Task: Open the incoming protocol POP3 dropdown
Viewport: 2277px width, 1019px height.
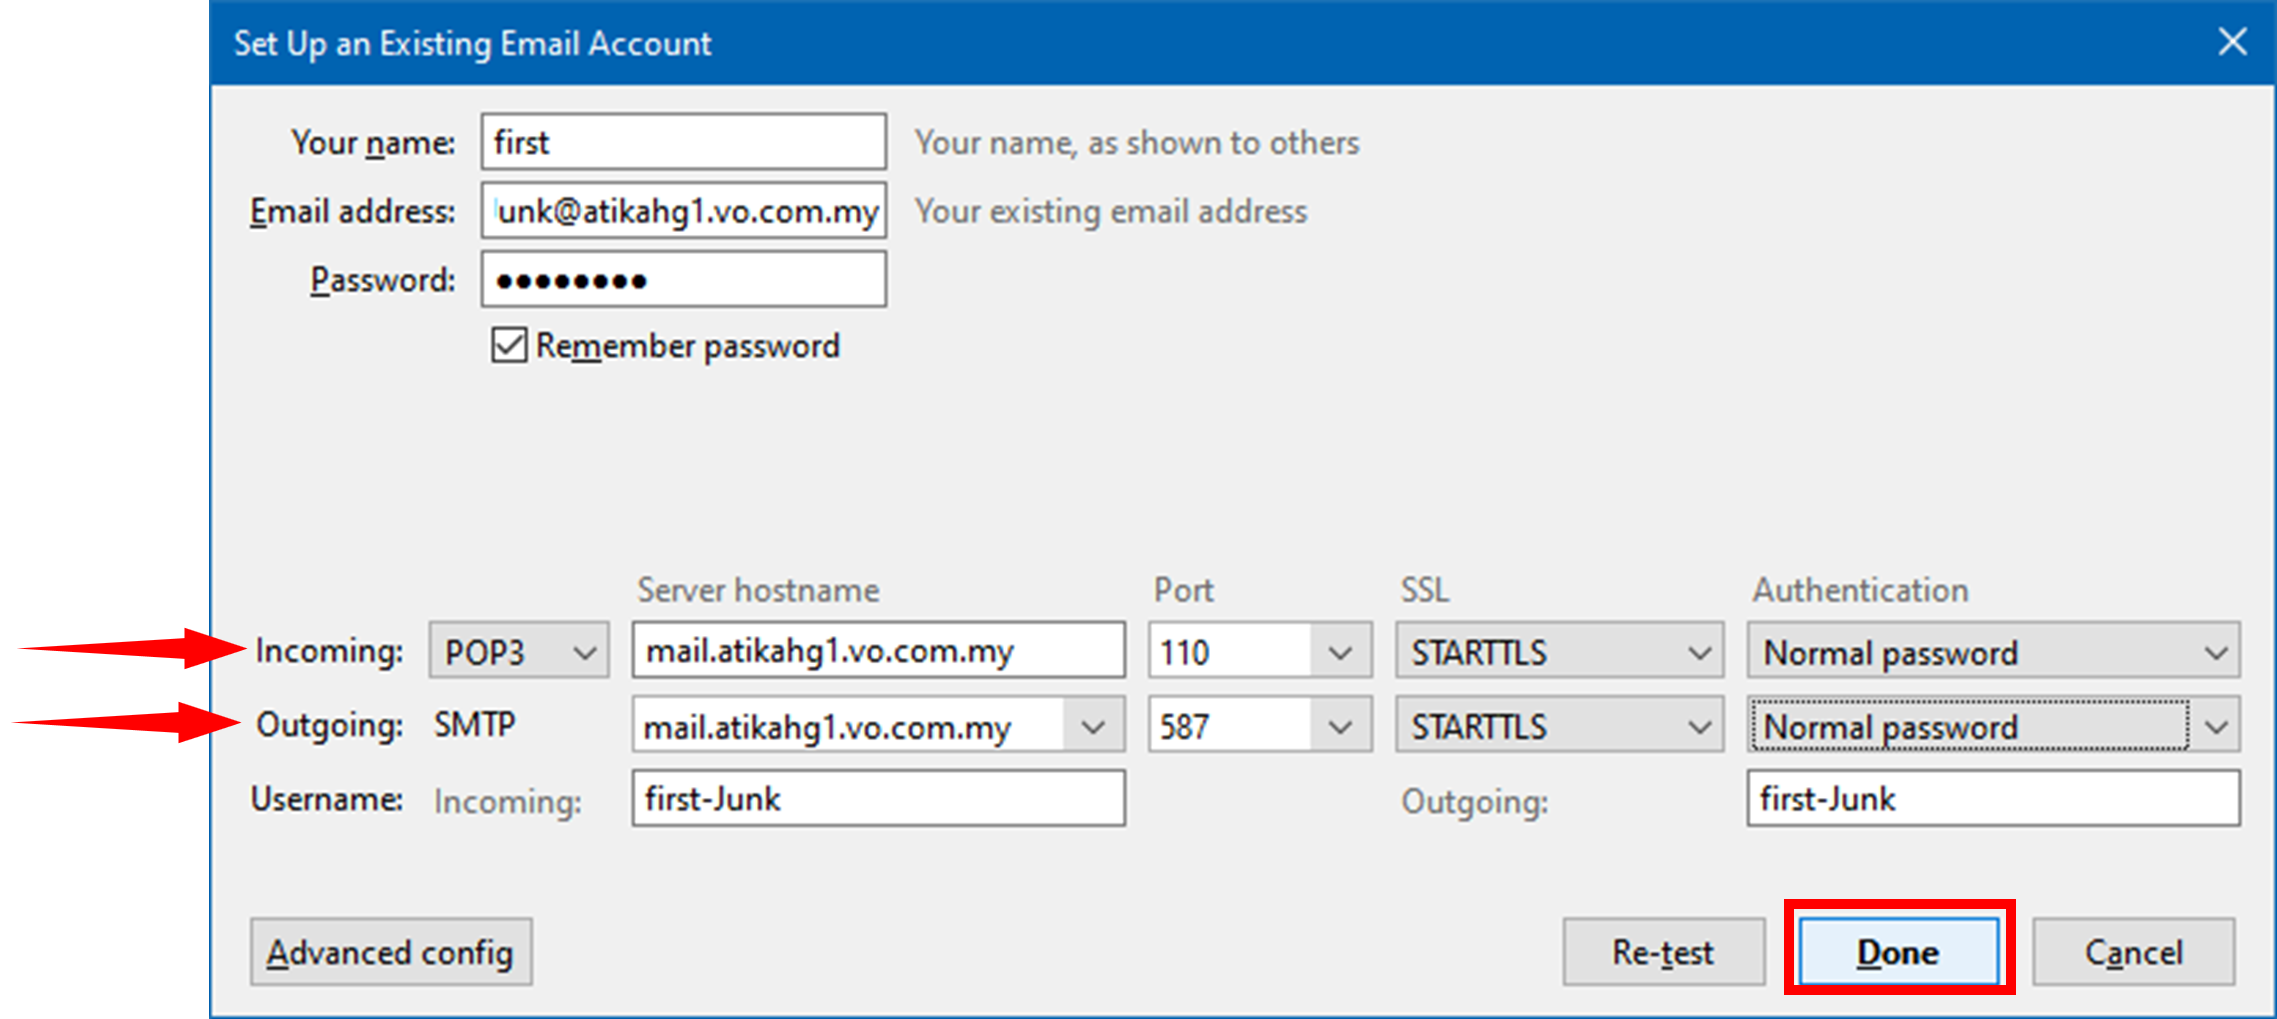Action: click(518, 651)
